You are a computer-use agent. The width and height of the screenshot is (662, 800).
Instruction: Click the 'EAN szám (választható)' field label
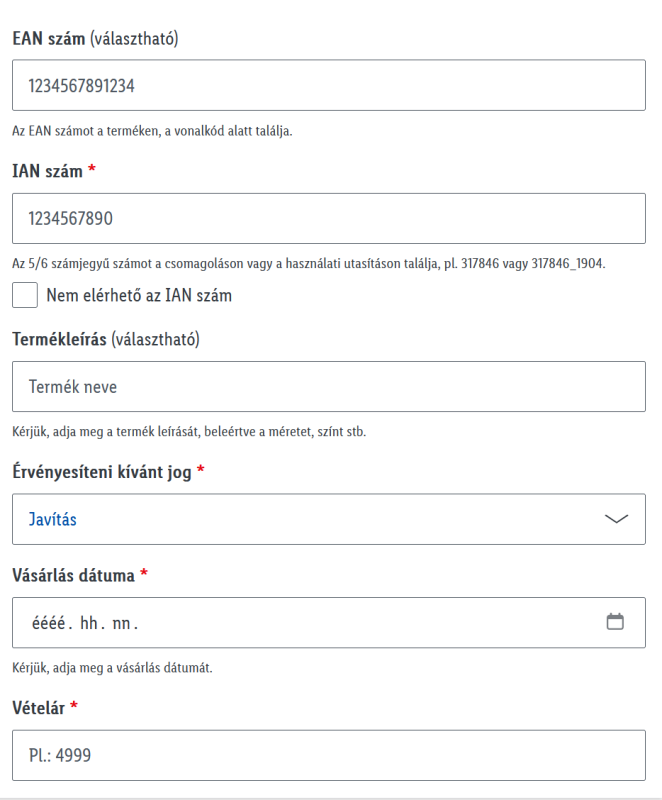click(x=95, y=38)
